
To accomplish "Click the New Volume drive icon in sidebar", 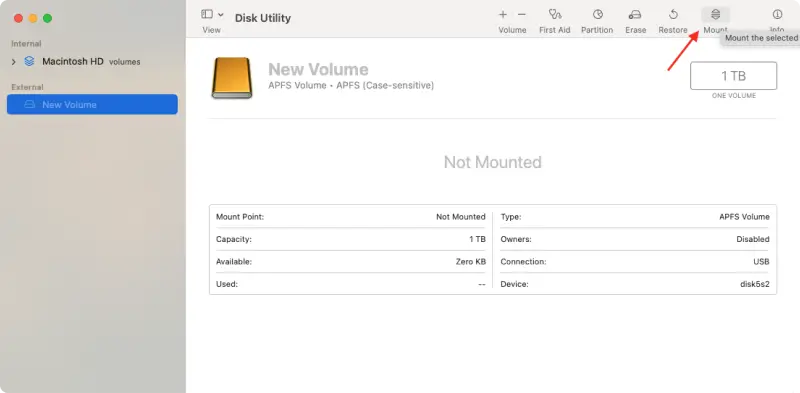I will point(30,105).
